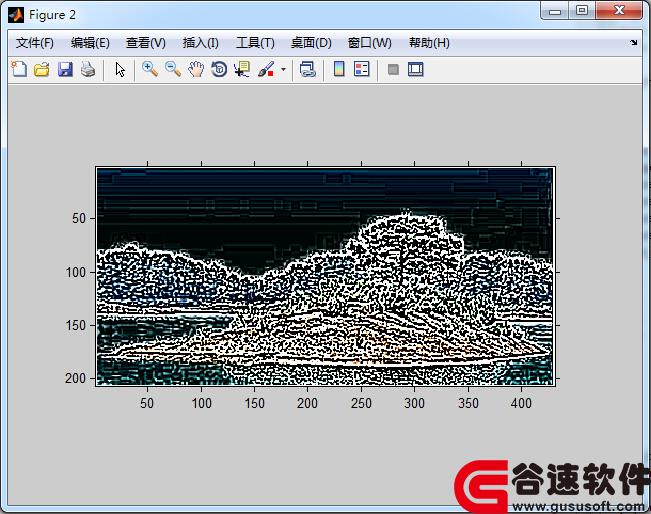This screenshot has width=651, height=514.
Task: Click the Show Plot Tools icon
Action: click(x=416, y=69)
